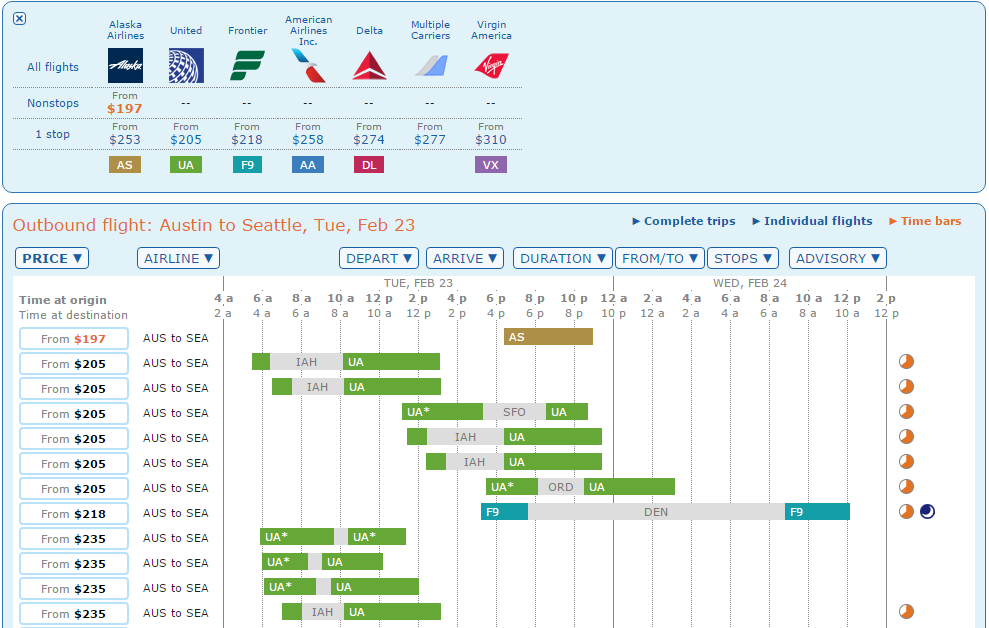Click the F9 DEN layover flight bar
The width and height of the screenshot is (989, 628).
[665, 512]
